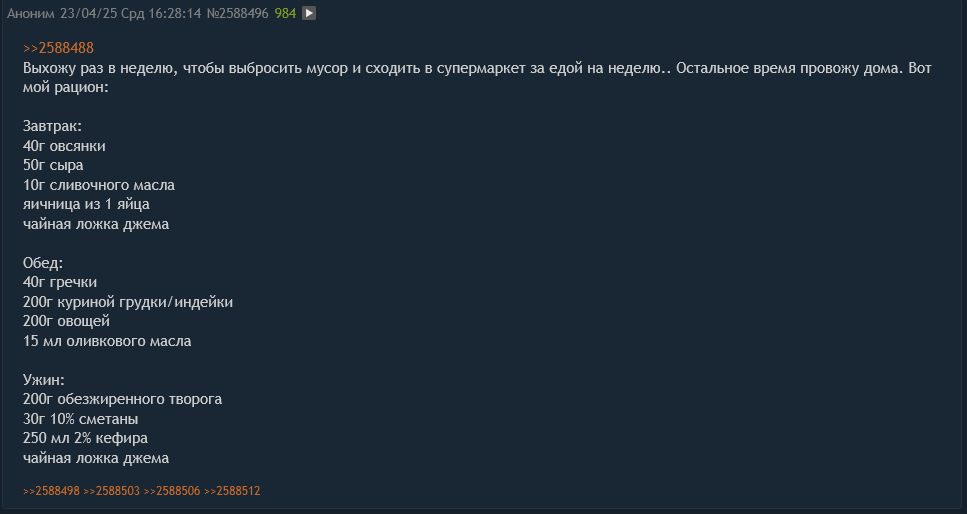The width and height of the screenshot is (967, 514).
Task: Follow the reply link >>2588512
Action: (x=232, y=491)
